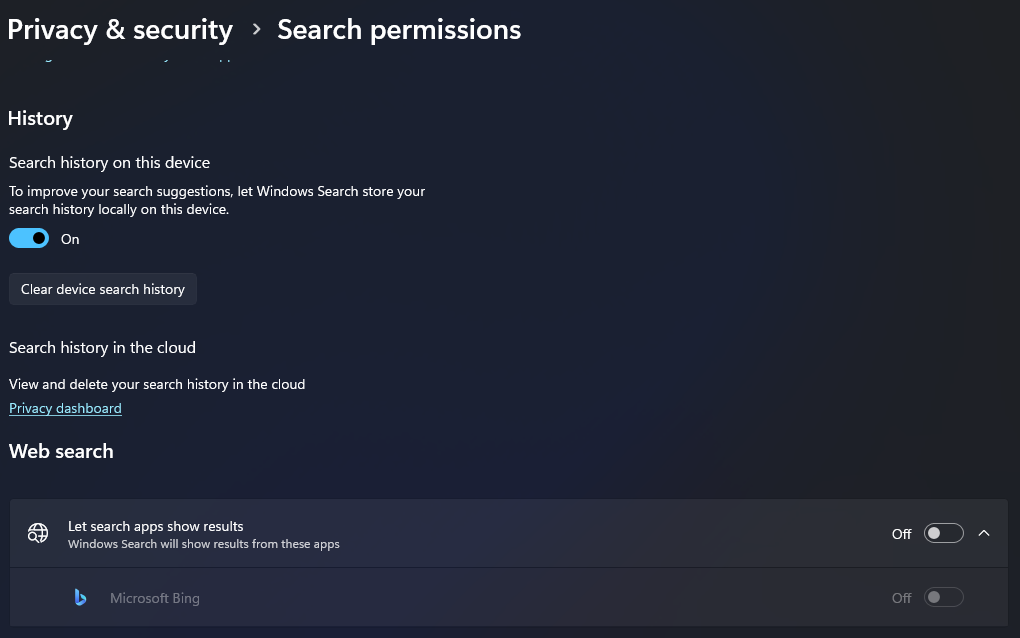Turn off search history on this device

tap(29, 239)
